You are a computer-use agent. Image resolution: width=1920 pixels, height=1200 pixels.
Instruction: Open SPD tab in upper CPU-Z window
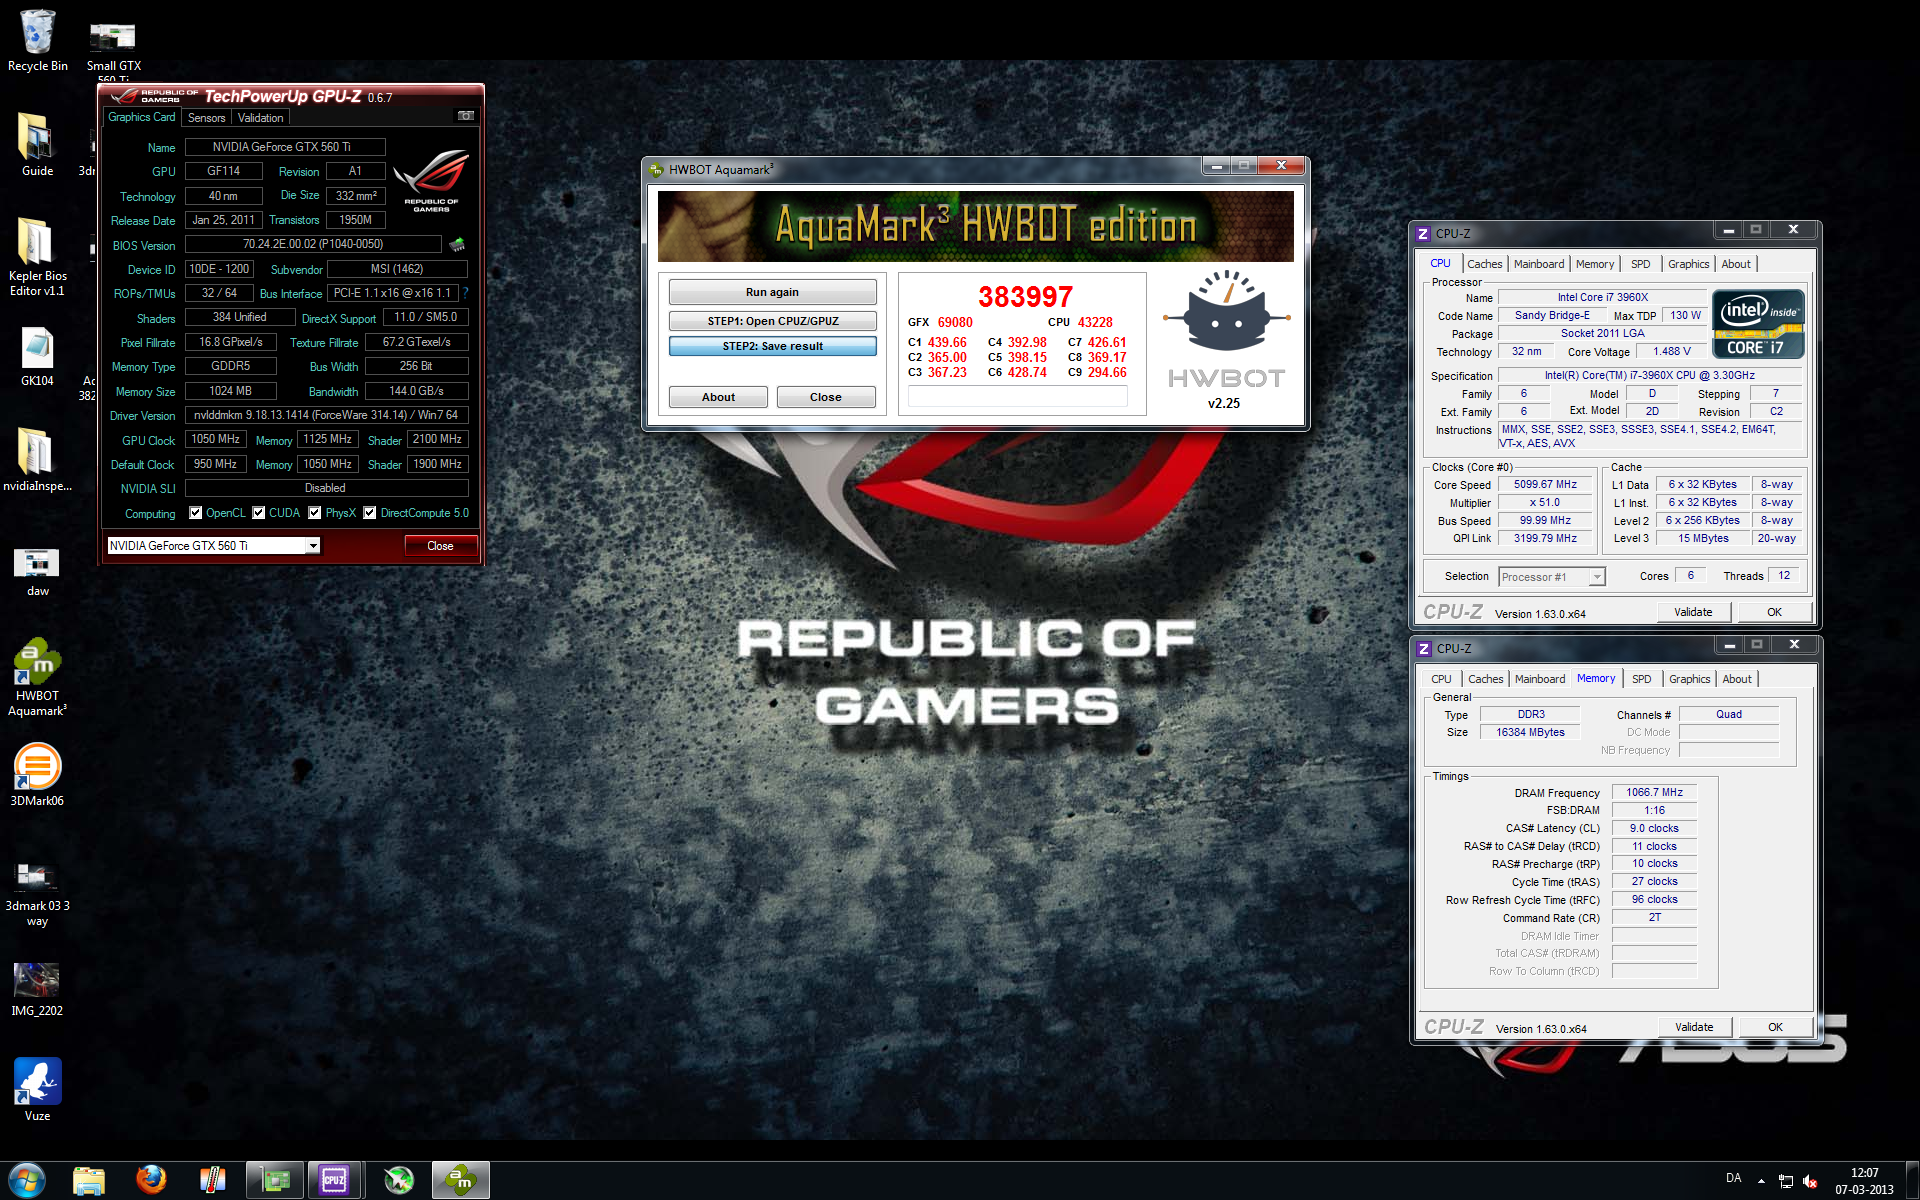click(x=1641, y=264)
